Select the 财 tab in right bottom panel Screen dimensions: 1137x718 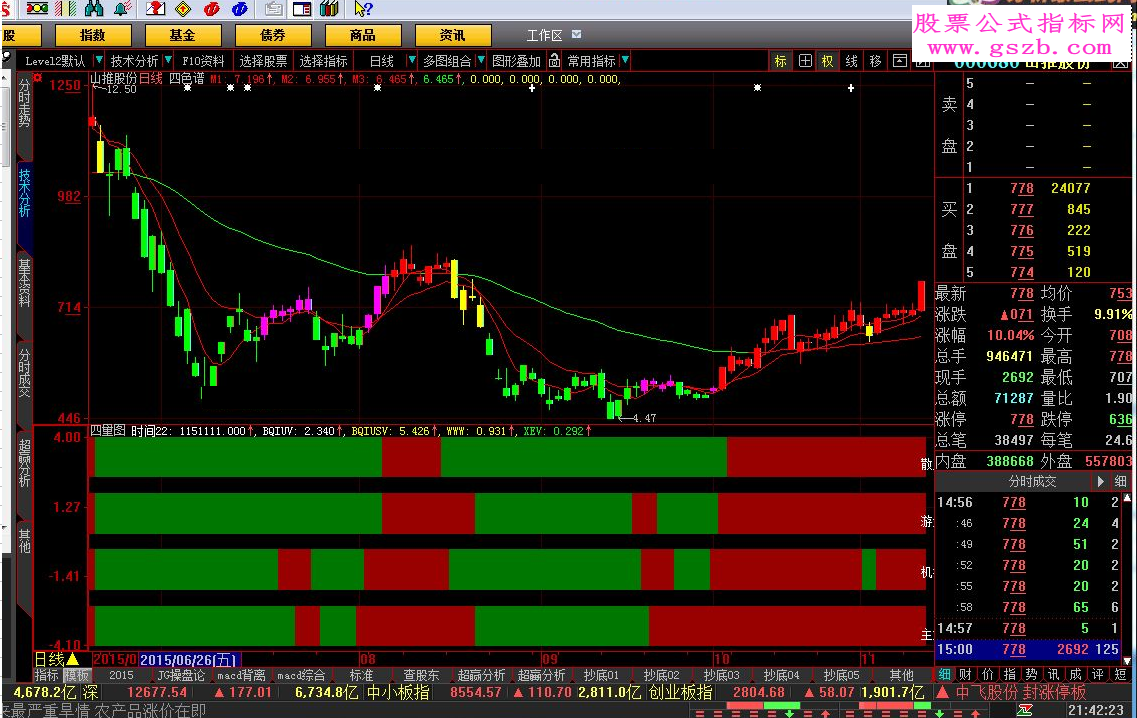[965, 674]
